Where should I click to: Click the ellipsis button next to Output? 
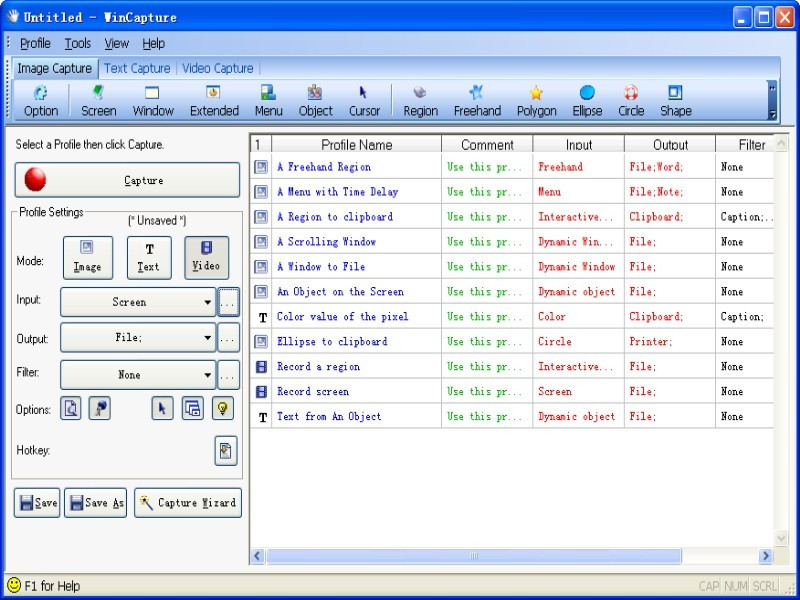point(228,337)
